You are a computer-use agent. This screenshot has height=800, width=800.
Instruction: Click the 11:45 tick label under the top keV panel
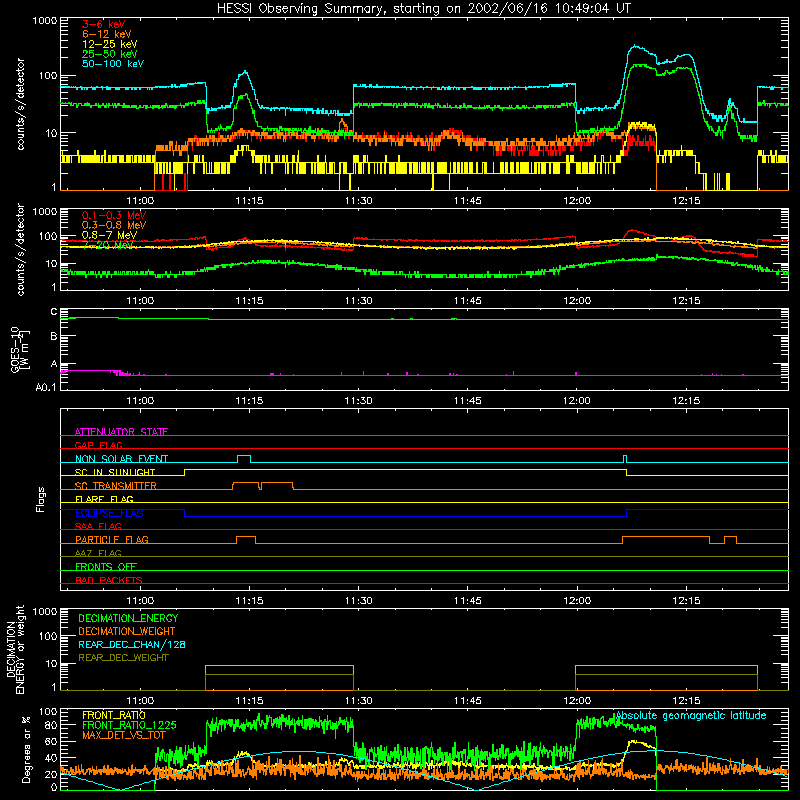pyautogui.click(x=468, y=201)
